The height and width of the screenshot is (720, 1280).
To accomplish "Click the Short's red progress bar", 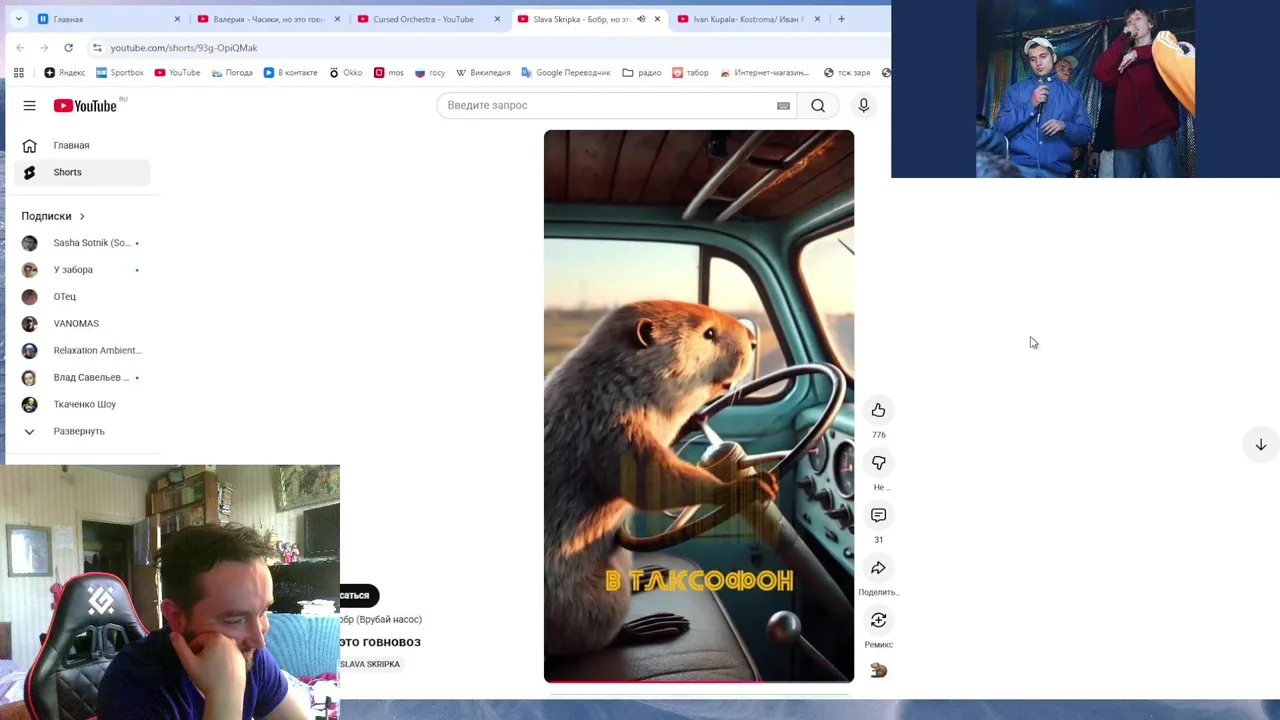I will 699,681.
